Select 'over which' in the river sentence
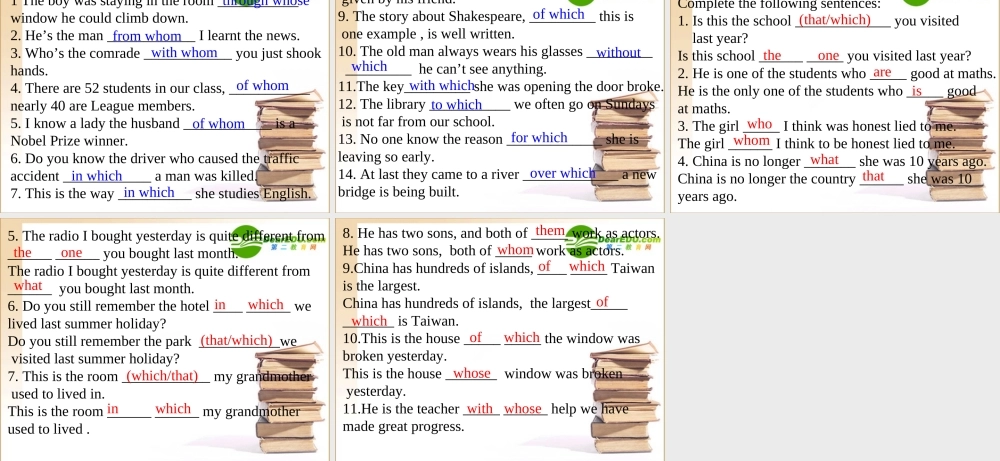This screenshot has width=1000, height=461. tap(562, 173)
